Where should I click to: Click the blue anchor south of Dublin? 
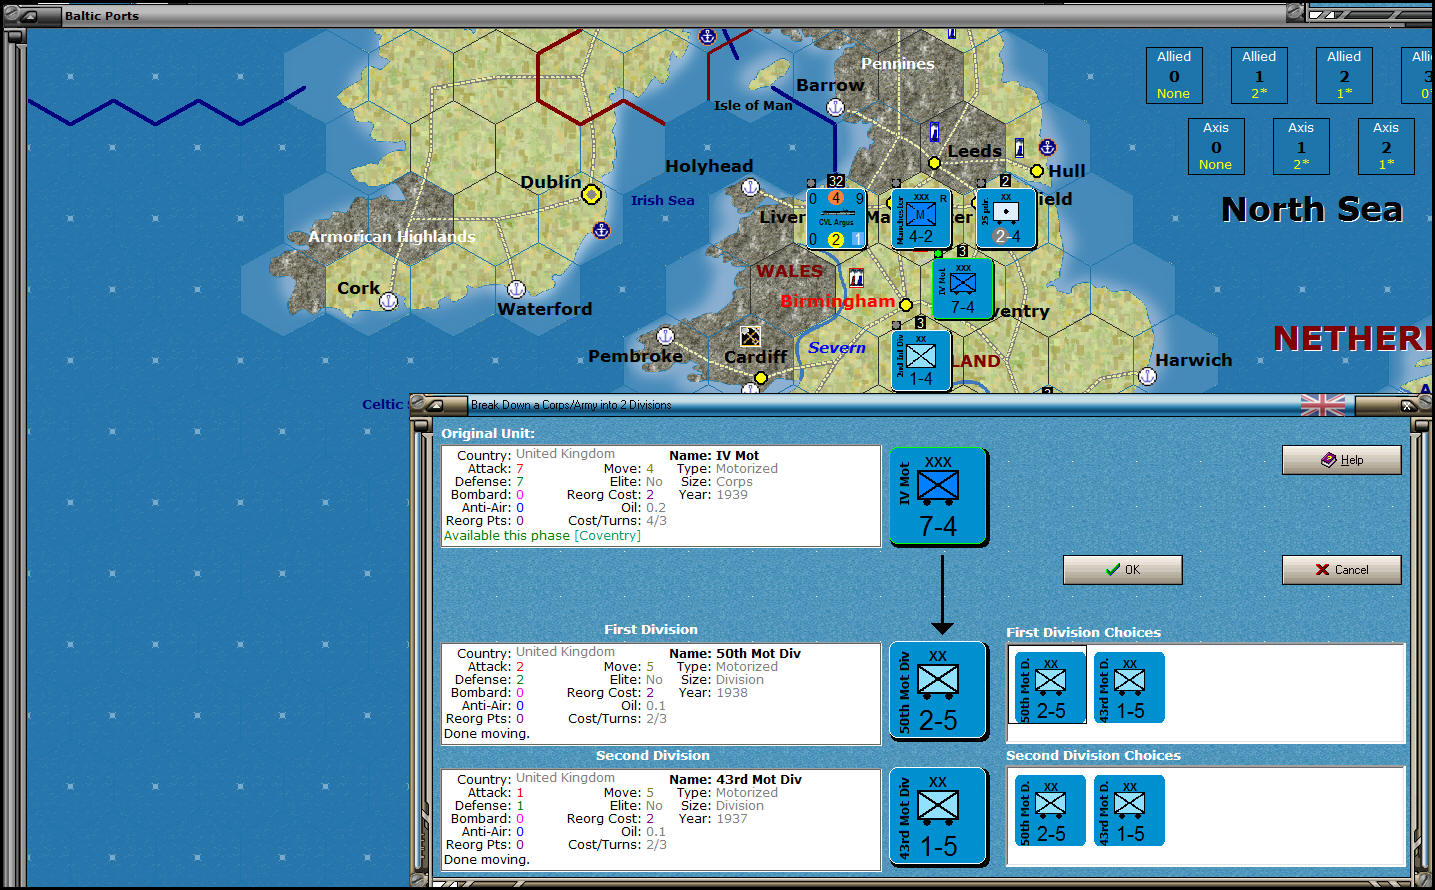pos(601,230)
